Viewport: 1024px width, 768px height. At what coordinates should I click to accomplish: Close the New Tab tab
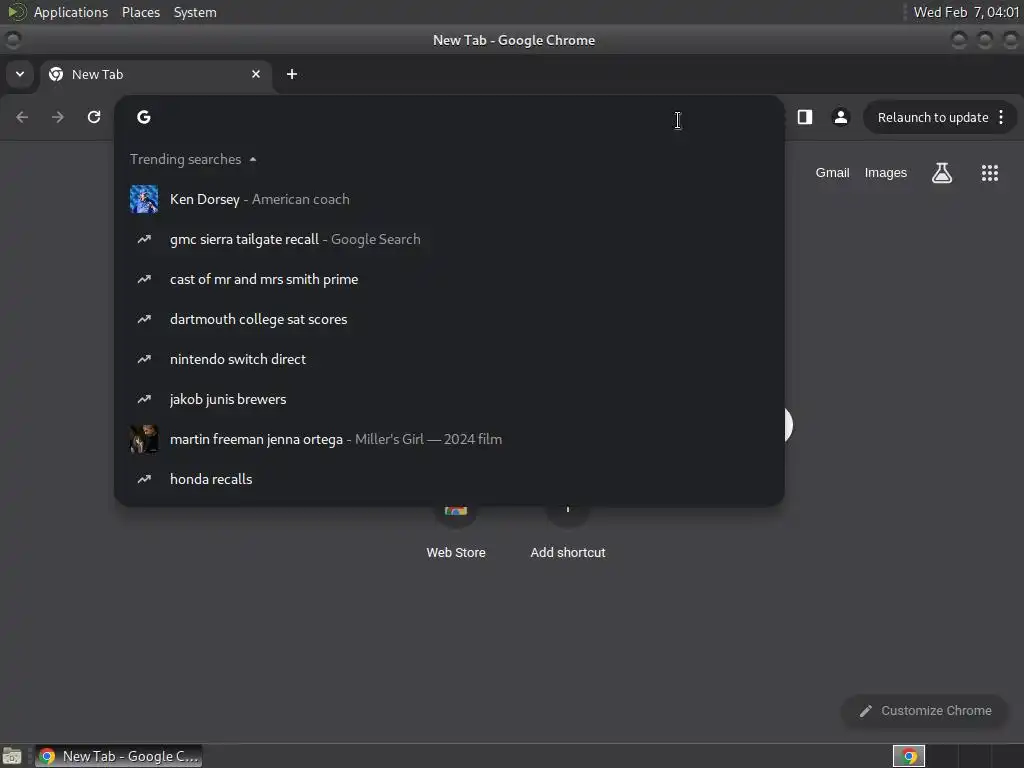point(256,74)
